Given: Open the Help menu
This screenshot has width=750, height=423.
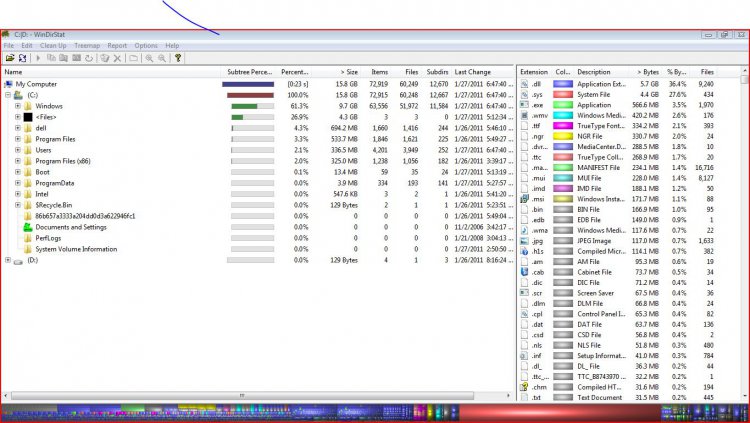Looking at the screenshot, I should coord(172,45).
